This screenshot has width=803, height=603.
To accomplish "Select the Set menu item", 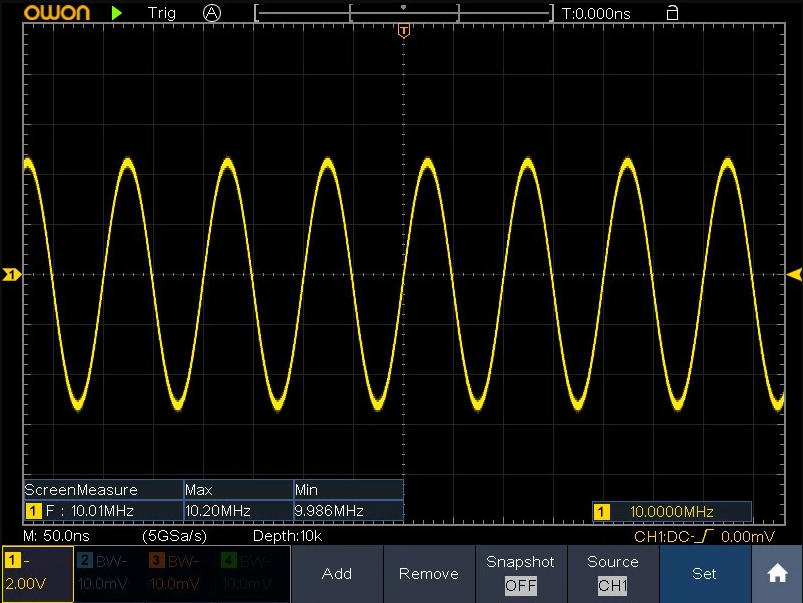I will click(x=704, y=574).
